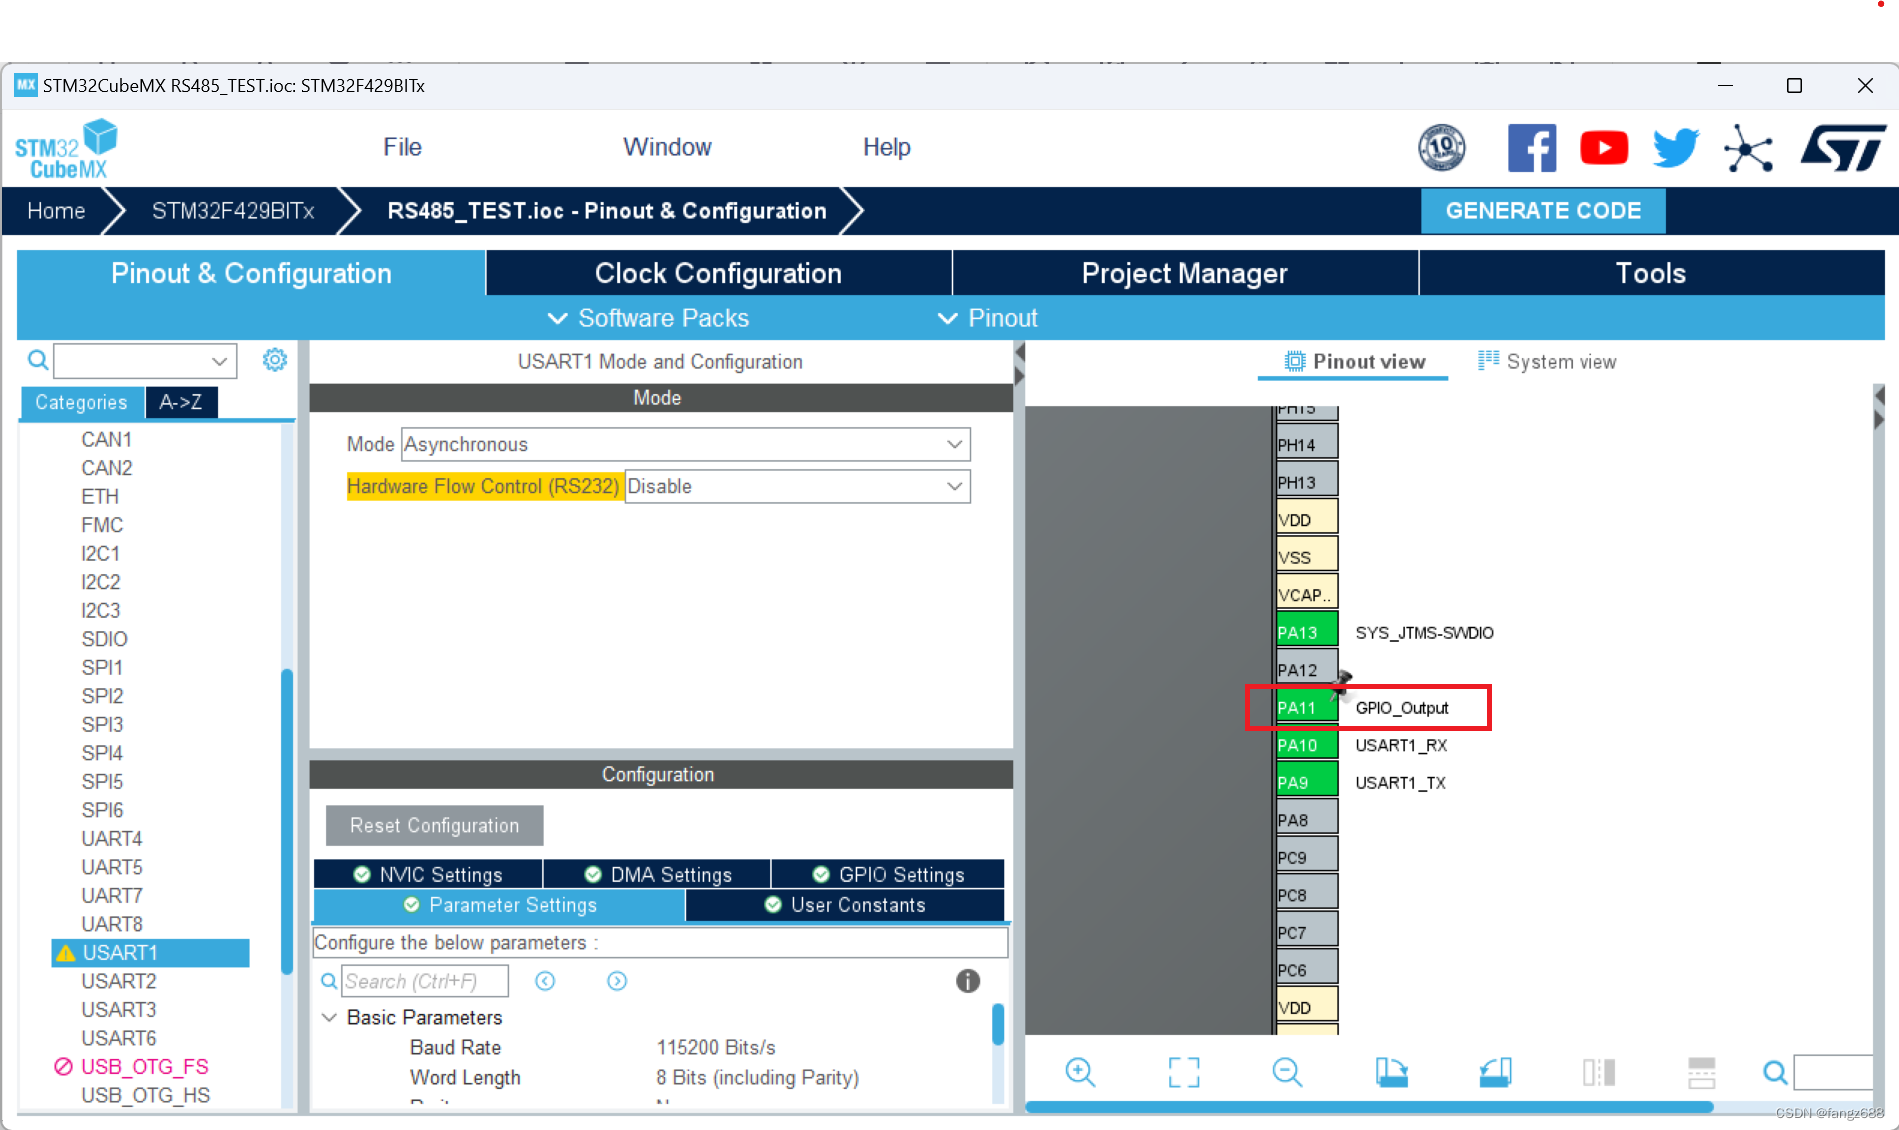This screenshot has height=1130, width=1899.
Task: Toggle the vertical split view icon
Action: [1598, 1072]
